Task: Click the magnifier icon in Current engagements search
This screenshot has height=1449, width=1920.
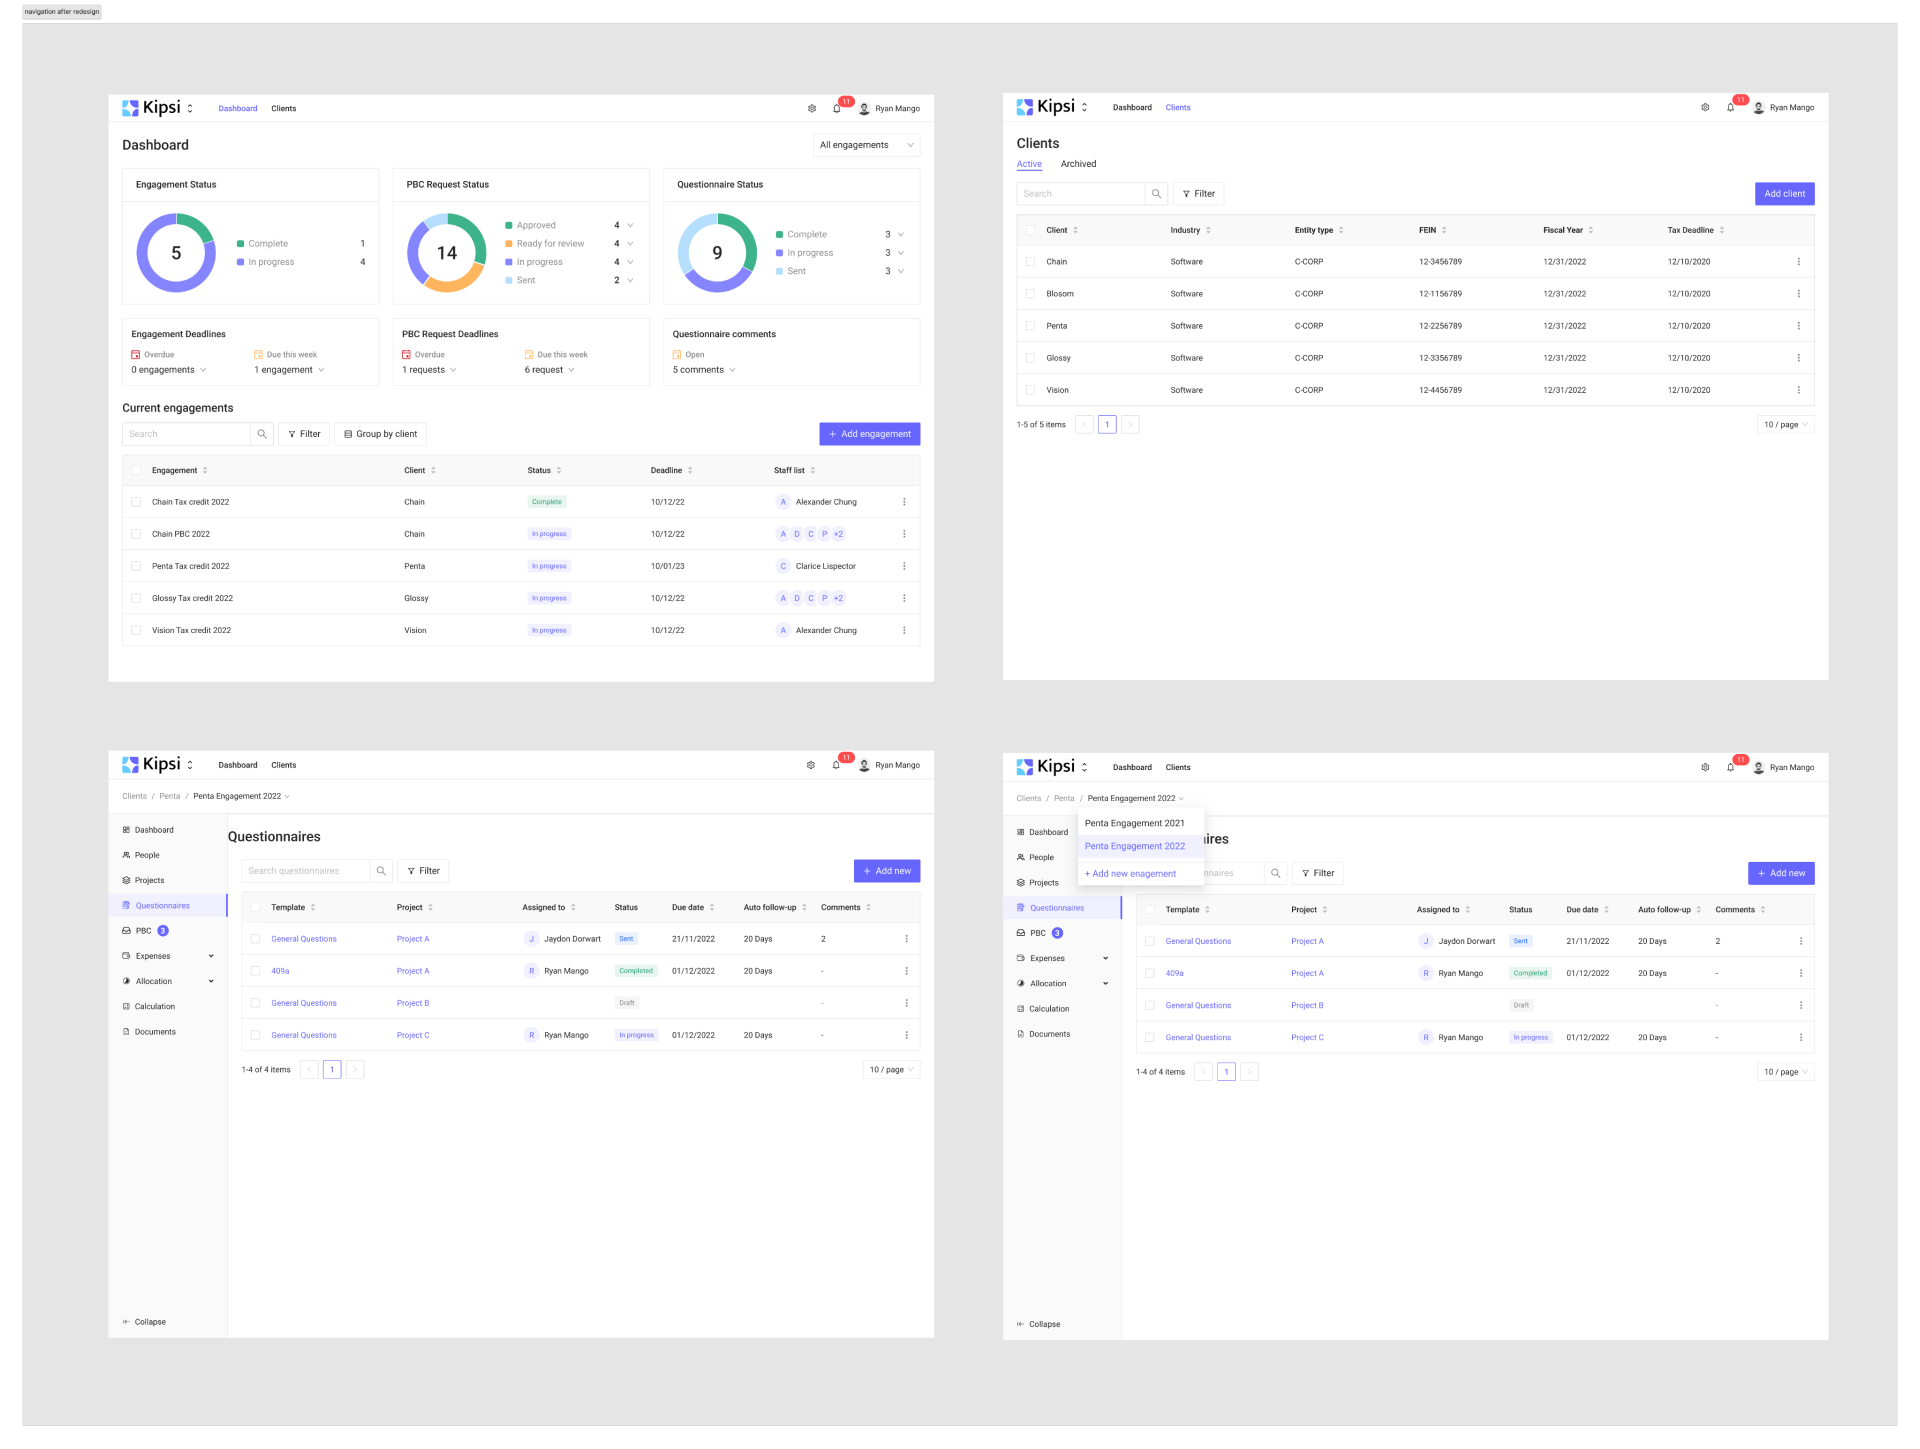Action: click(262, 434)
